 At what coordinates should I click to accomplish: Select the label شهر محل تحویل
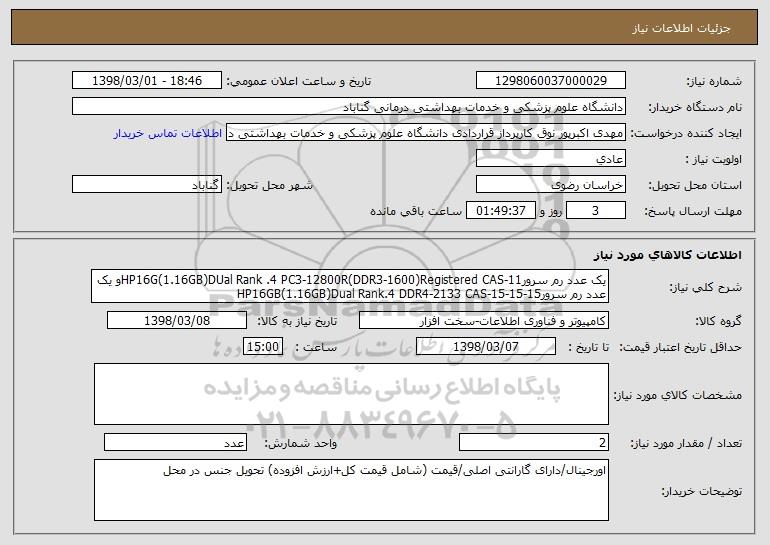click(270, 185)
